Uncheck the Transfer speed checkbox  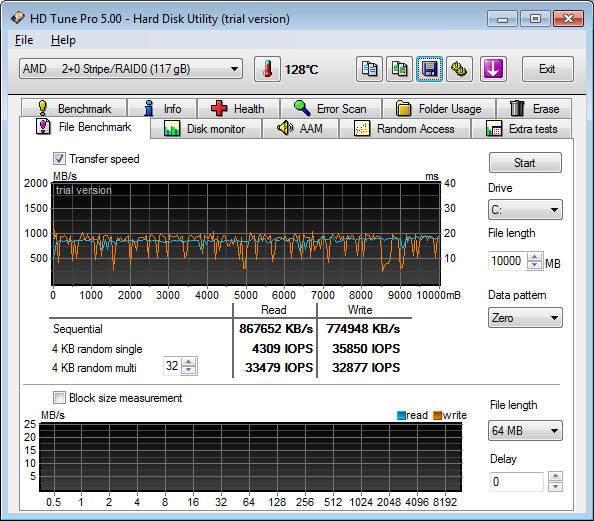click(59, 158)
